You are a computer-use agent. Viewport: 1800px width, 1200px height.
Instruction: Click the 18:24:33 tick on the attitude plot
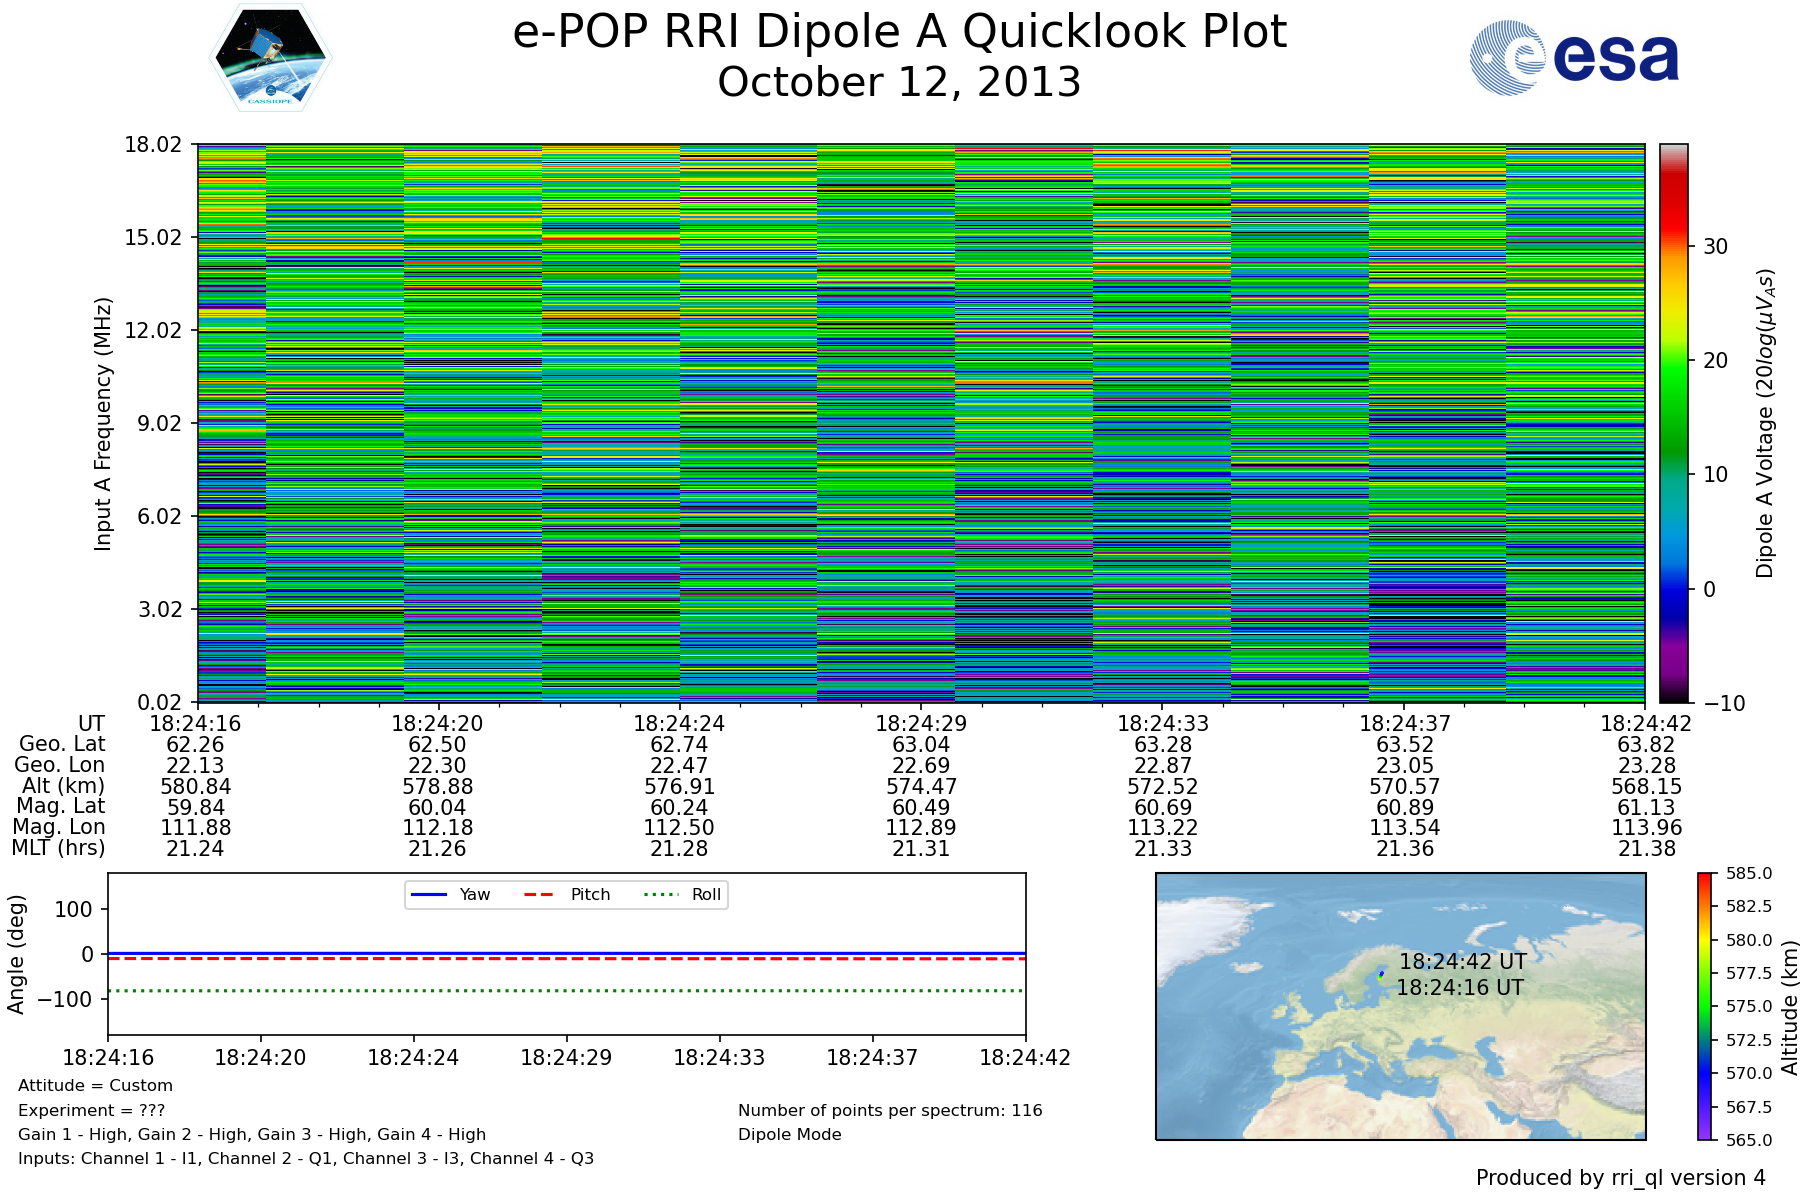click(x=719, y=1057)
